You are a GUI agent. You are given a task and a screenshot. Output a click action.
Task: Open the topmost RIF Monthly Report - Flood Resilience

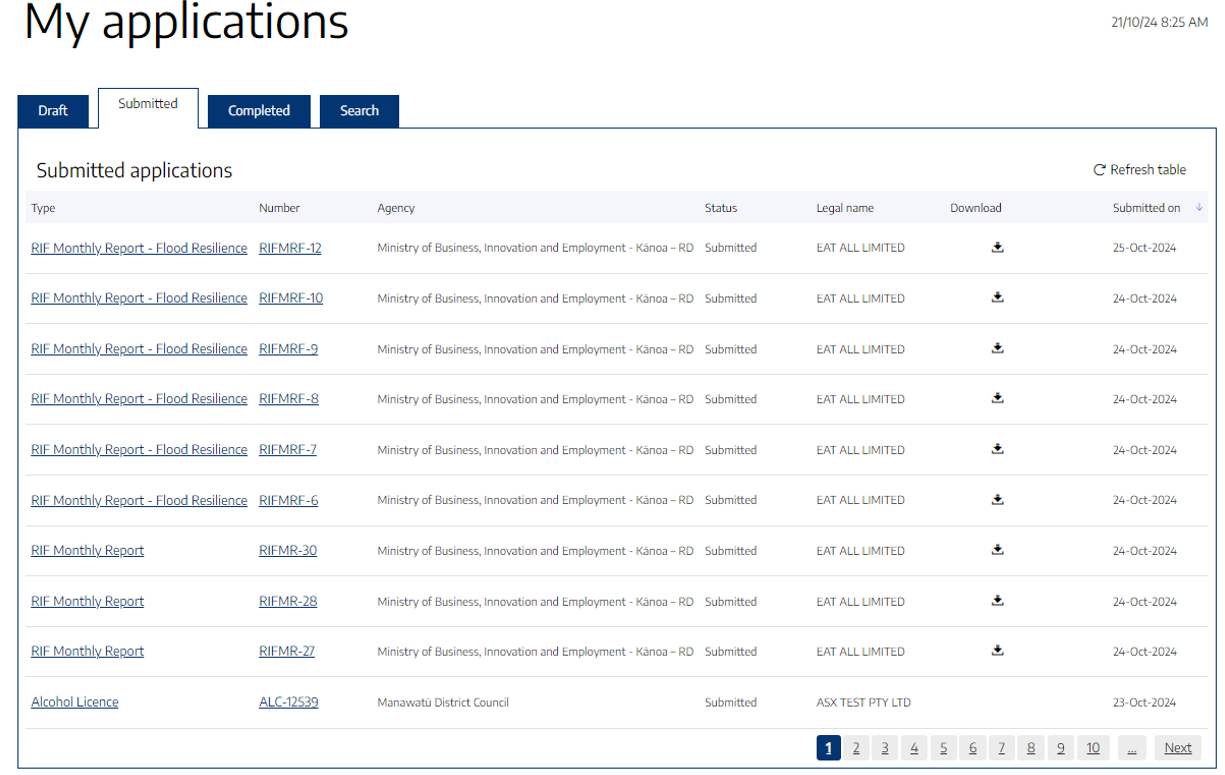point(139,247)
